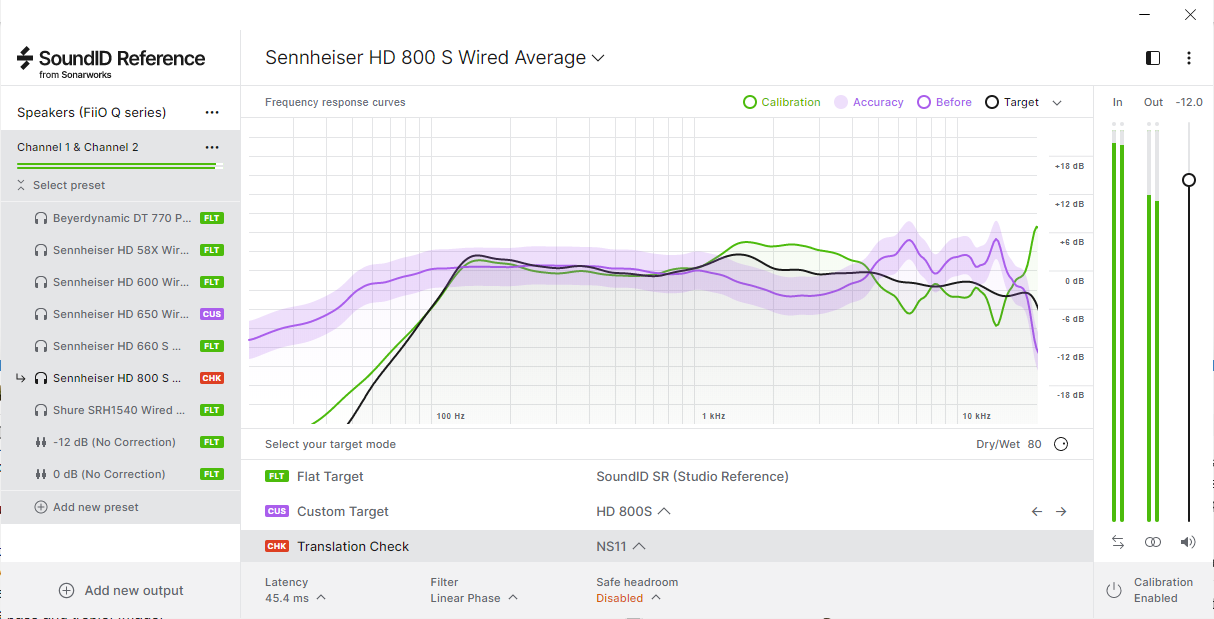Click the SoundID Reference logo
The height and width of the screenshot is (619, 1214).
[111, 61]
